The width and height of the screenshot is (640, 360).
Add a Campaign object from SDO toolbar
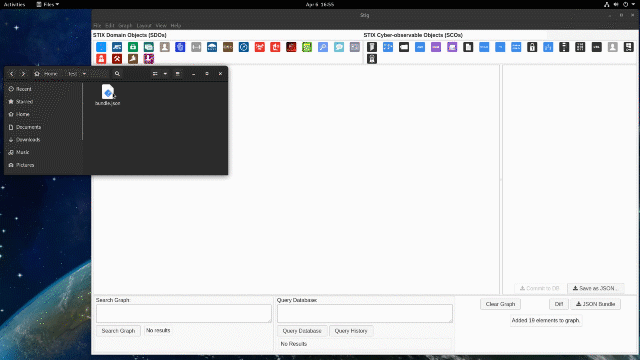(117, 47)
